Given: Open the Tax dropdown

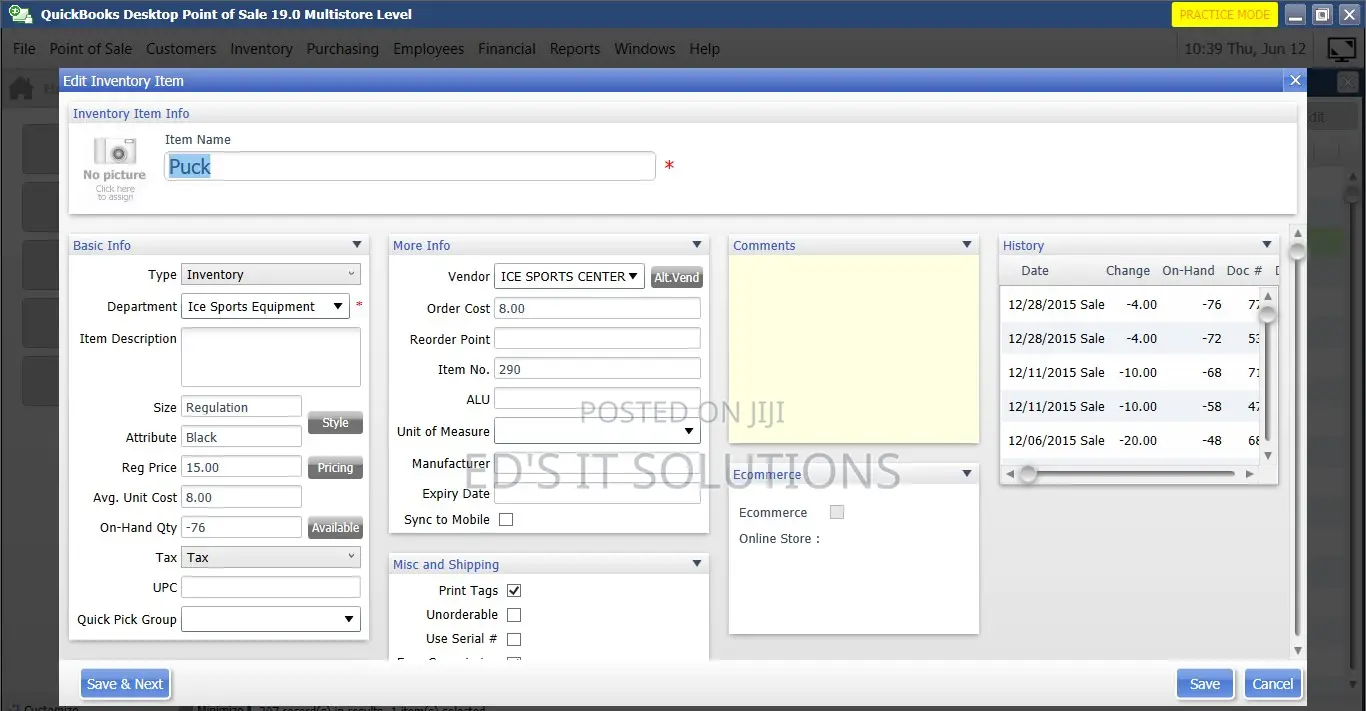Looking at the screenshot, I should tap(271, 558).
